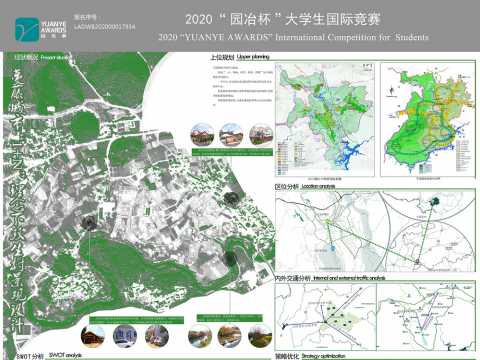
Task: Open the right upper planning map with north arrow
Action: (428, 119)
